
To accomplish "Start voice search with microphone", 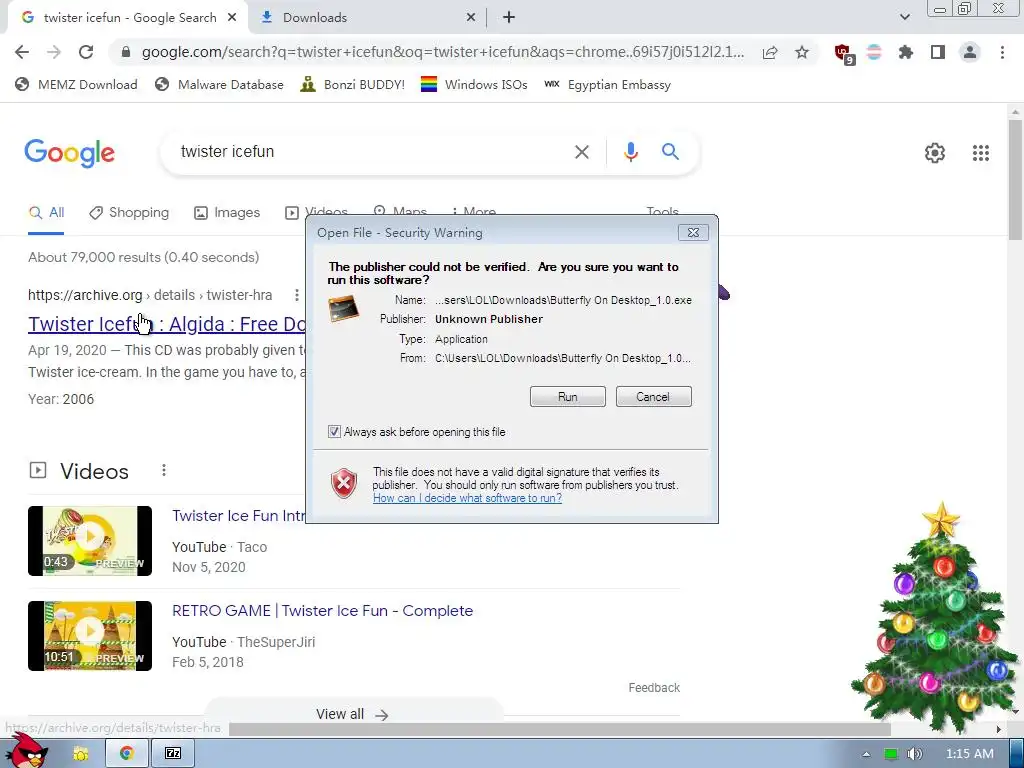I will pos(630,152).
